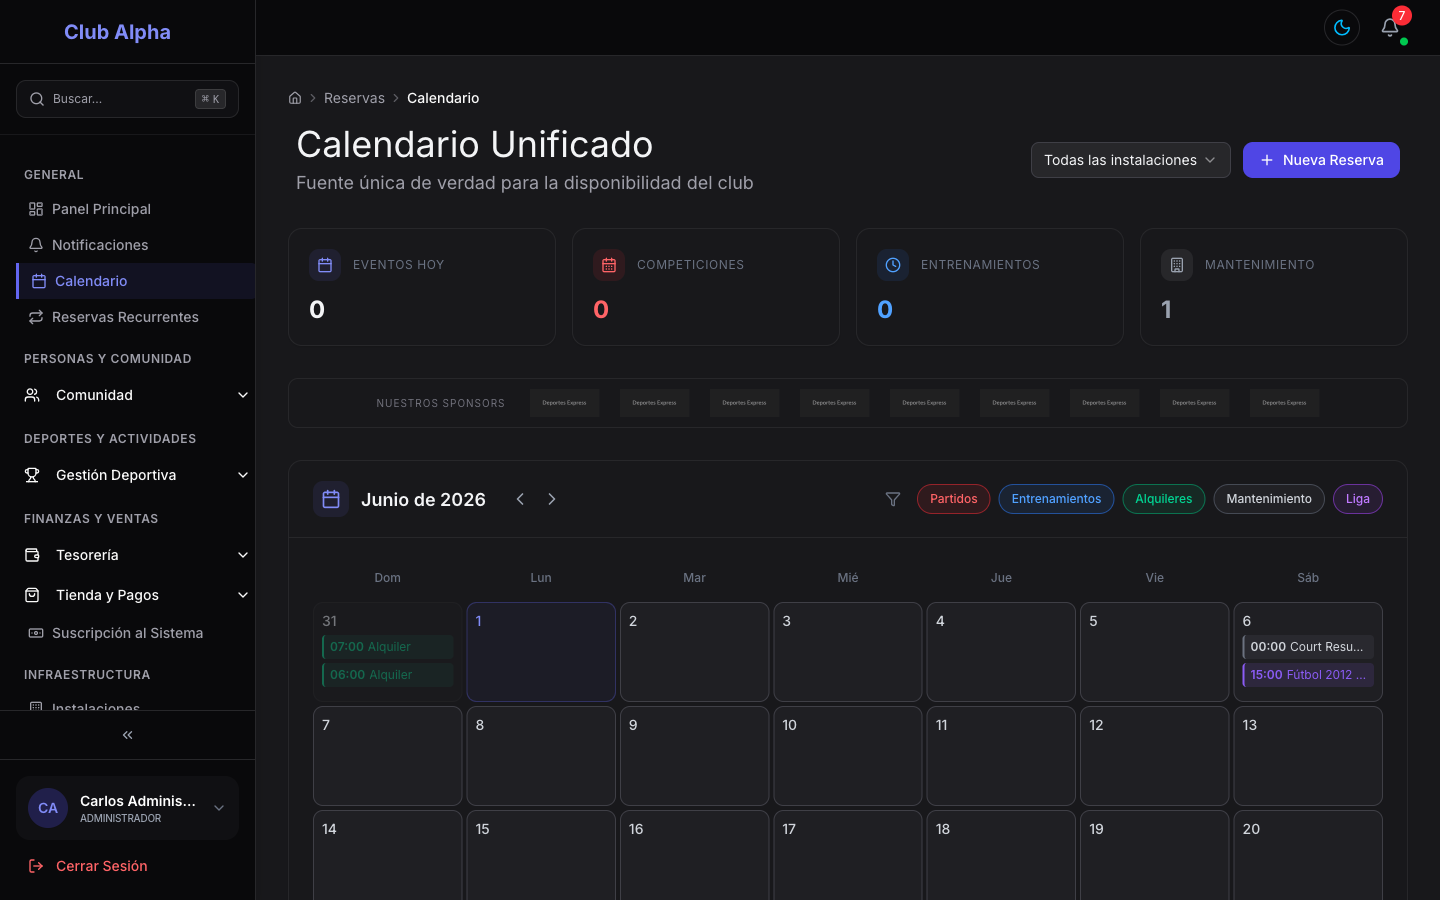The image size is (1440, 900).
Task: Expand the Comunidad menu chevron
Action: pos(243,395)
